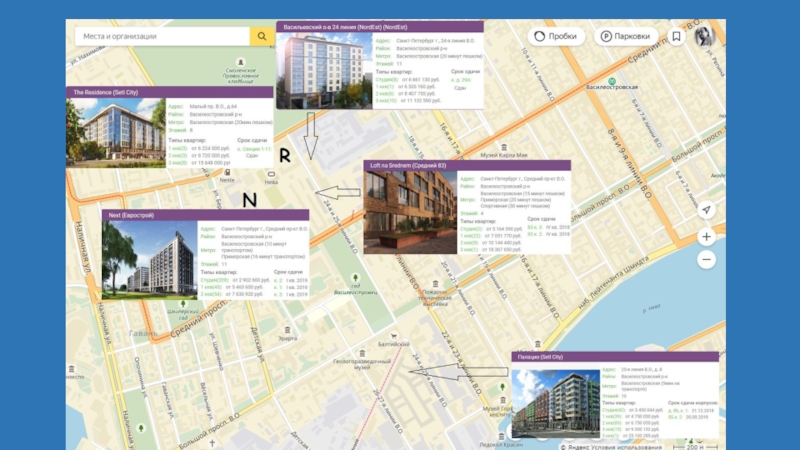The width and height of the screenshot is (800, 450).
Task: Click the сад Василеостровец tree icon
Action: coord(355,278)
